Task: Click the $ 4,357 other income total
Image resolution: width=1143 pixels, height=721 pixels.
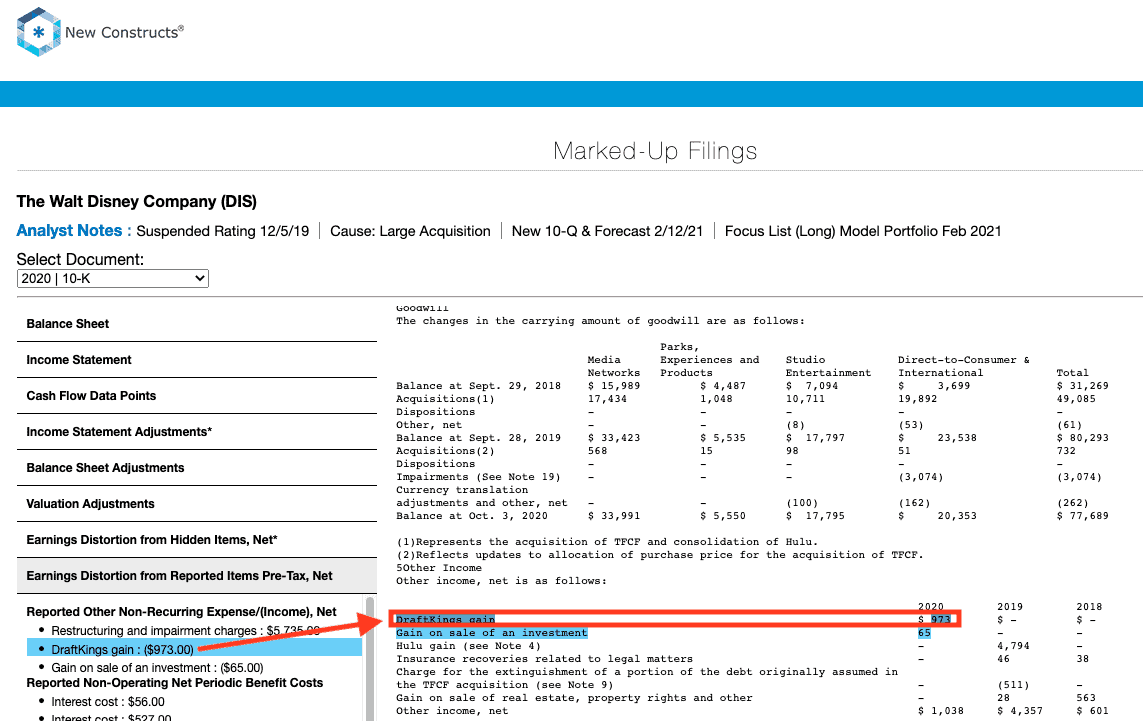Action: (1021, 711)
